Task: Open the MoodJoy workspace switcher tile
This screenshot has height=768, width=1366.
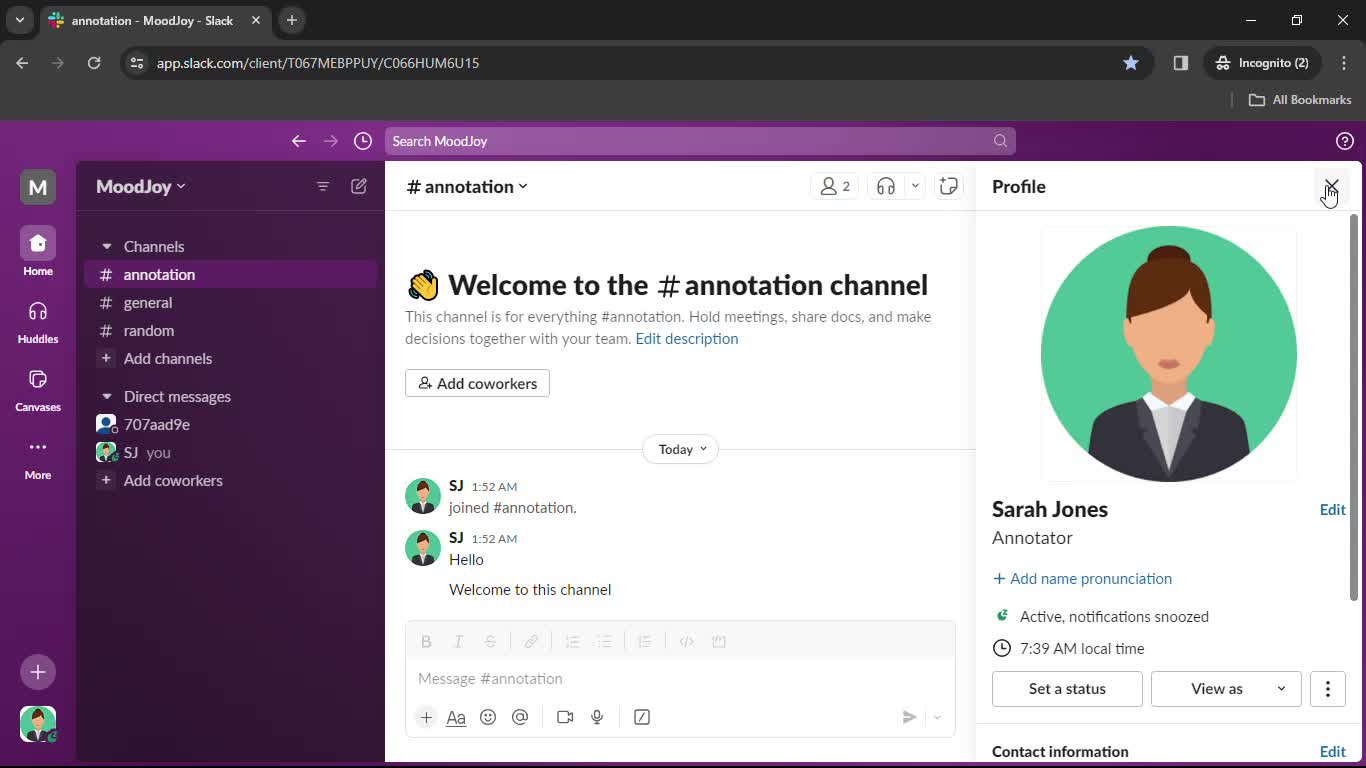Action: tap(38, 187)
